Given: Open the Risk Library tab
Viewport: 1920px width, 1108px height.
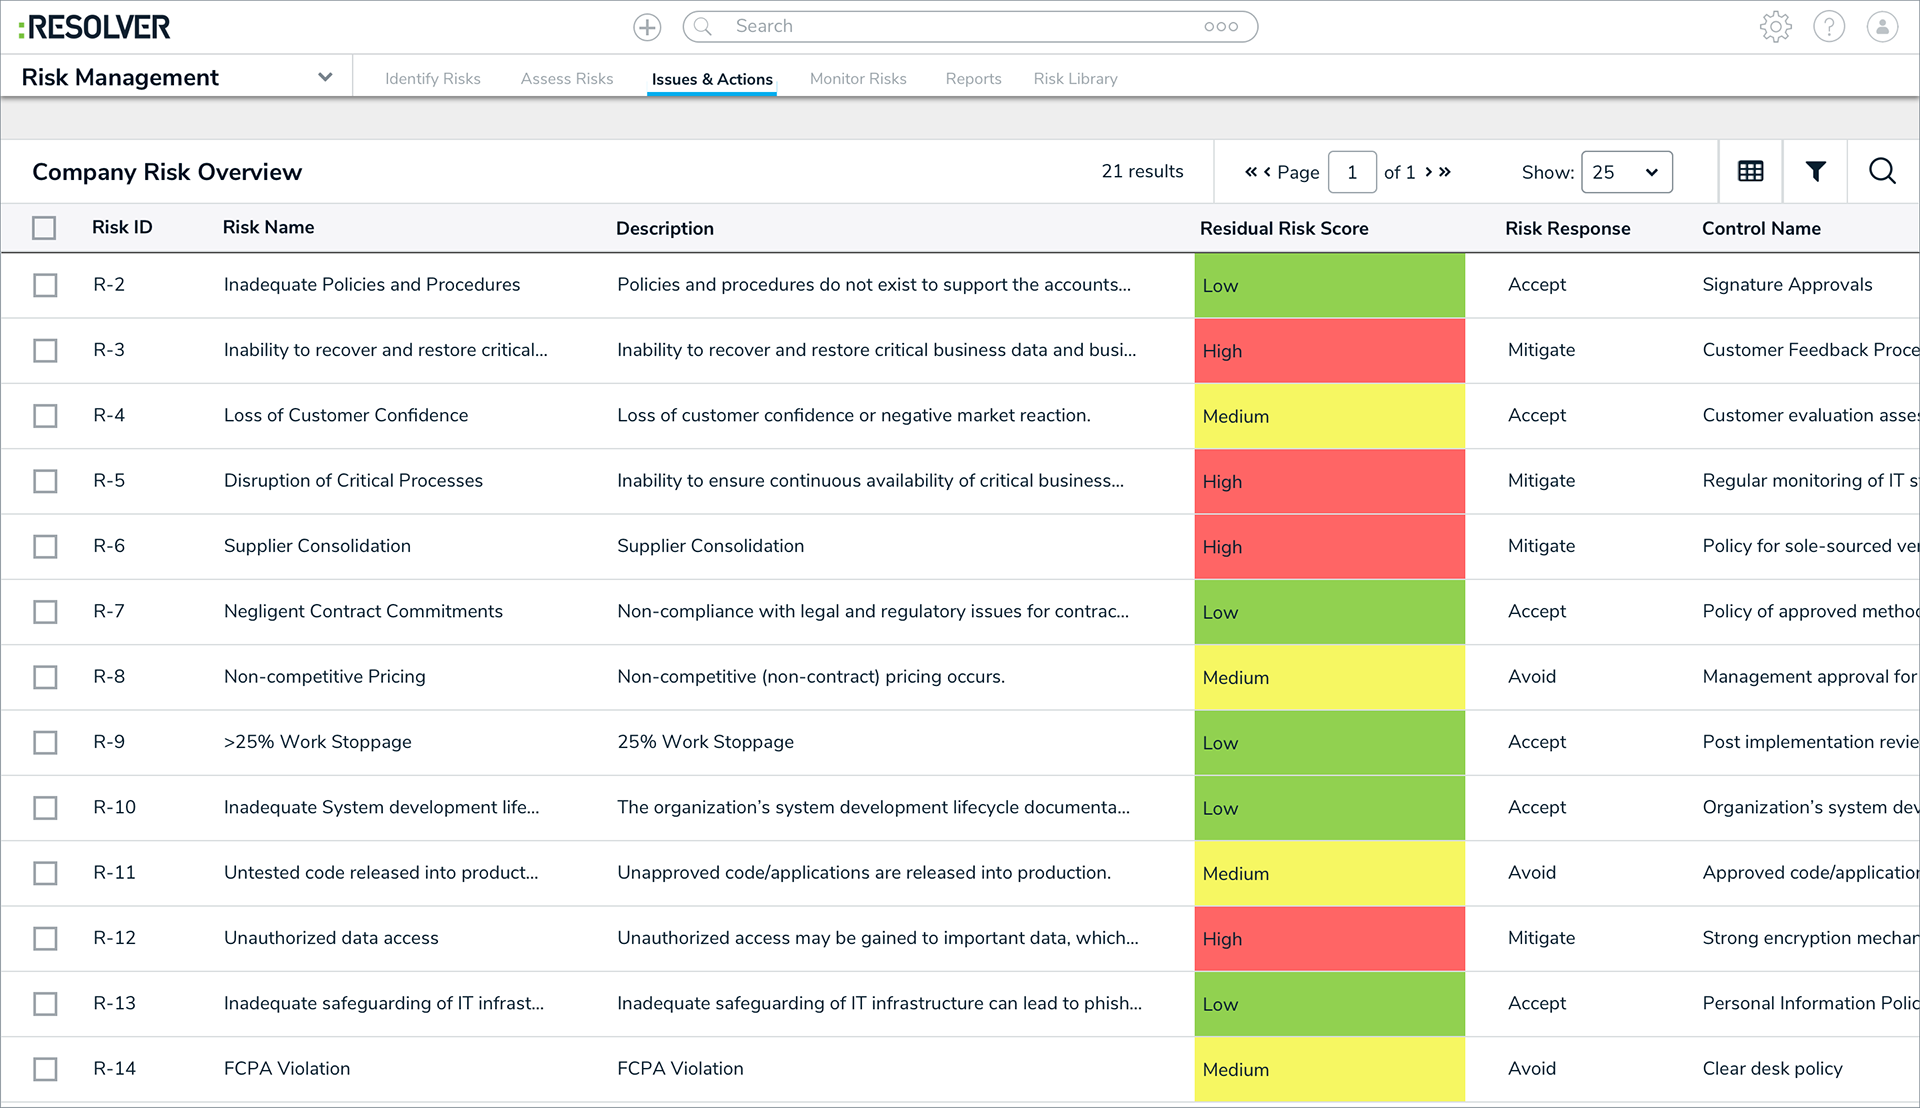Looking at the screenshot, I should pos(1075,78).
